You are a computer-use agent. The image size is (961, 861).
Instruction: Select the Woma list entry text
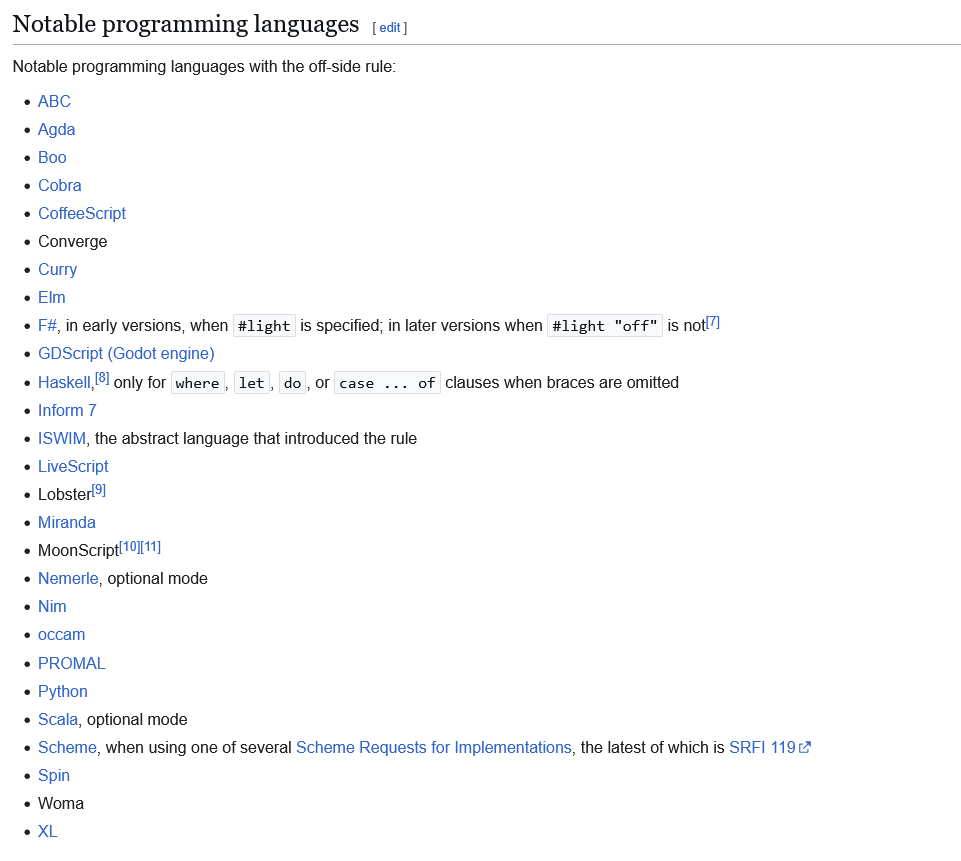tap(61, 803)
